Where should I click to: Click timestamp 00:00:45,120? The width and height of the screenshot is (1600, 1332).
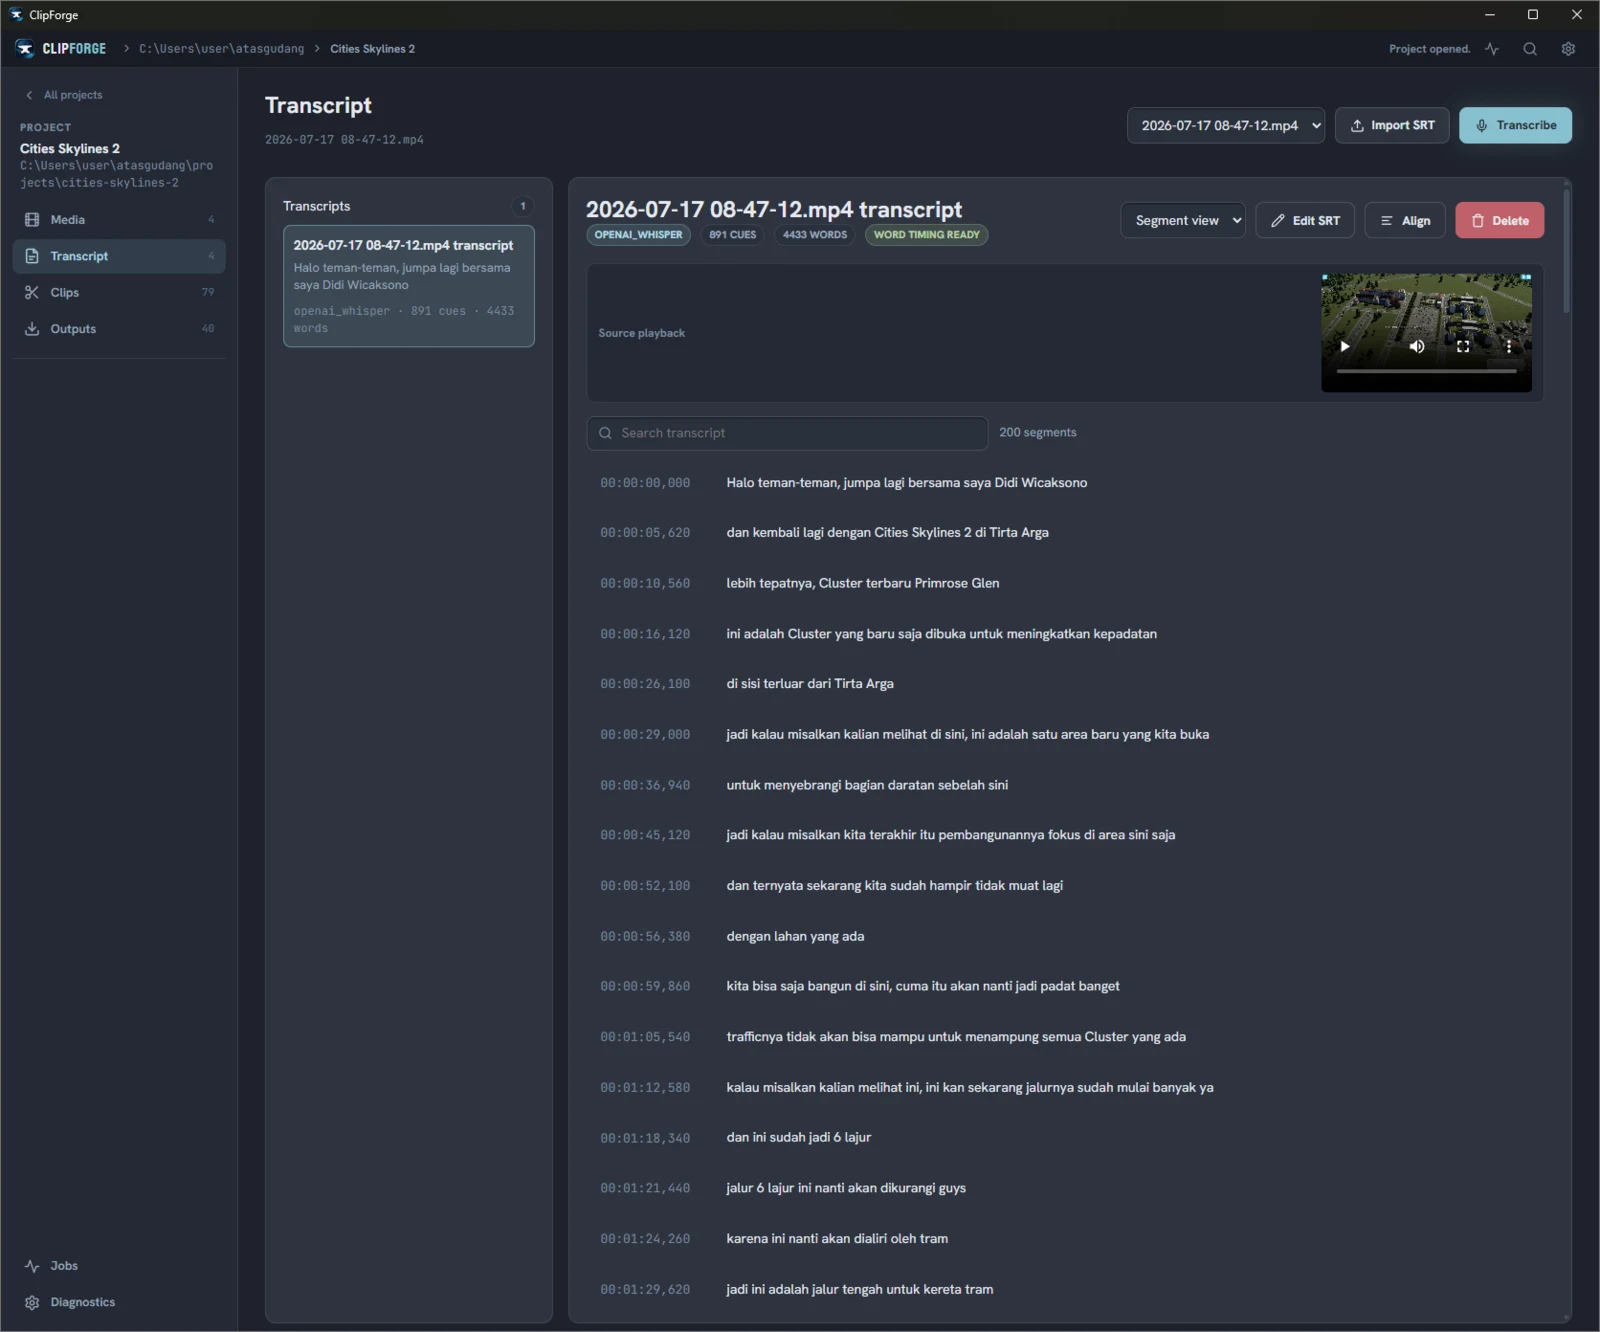pyautogui.click(x=645, y=835)
